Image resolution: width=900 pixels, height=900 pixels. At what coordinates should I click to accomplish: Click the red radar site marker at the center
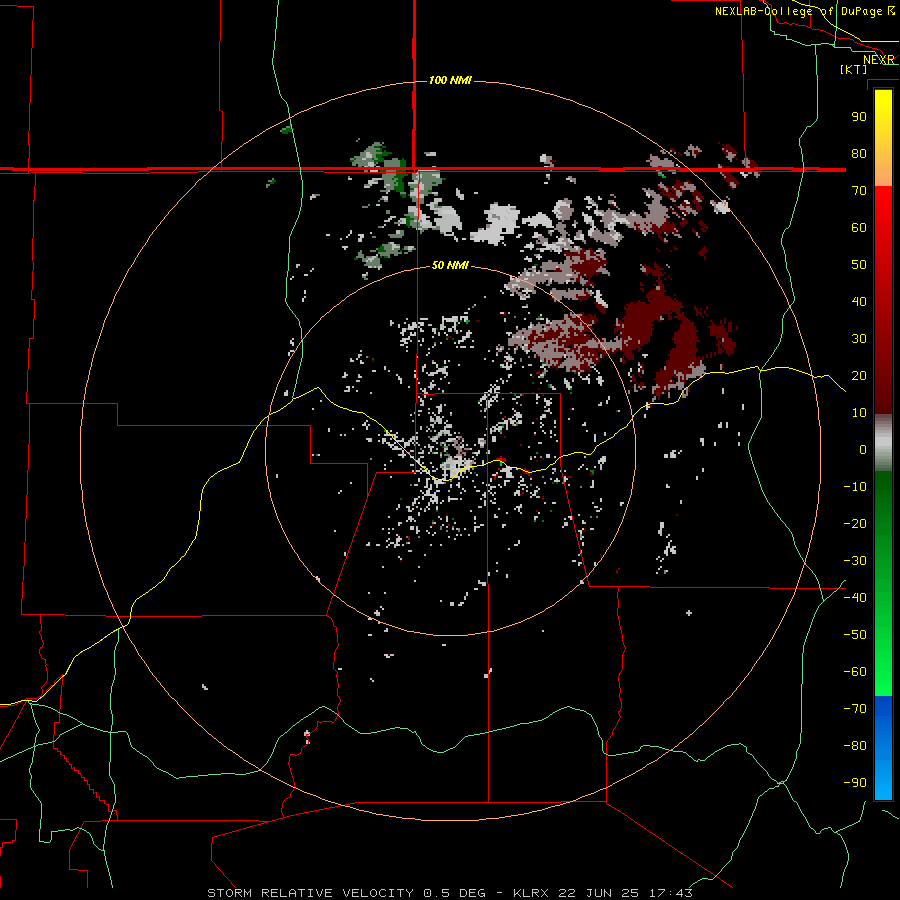coord(502,460)
